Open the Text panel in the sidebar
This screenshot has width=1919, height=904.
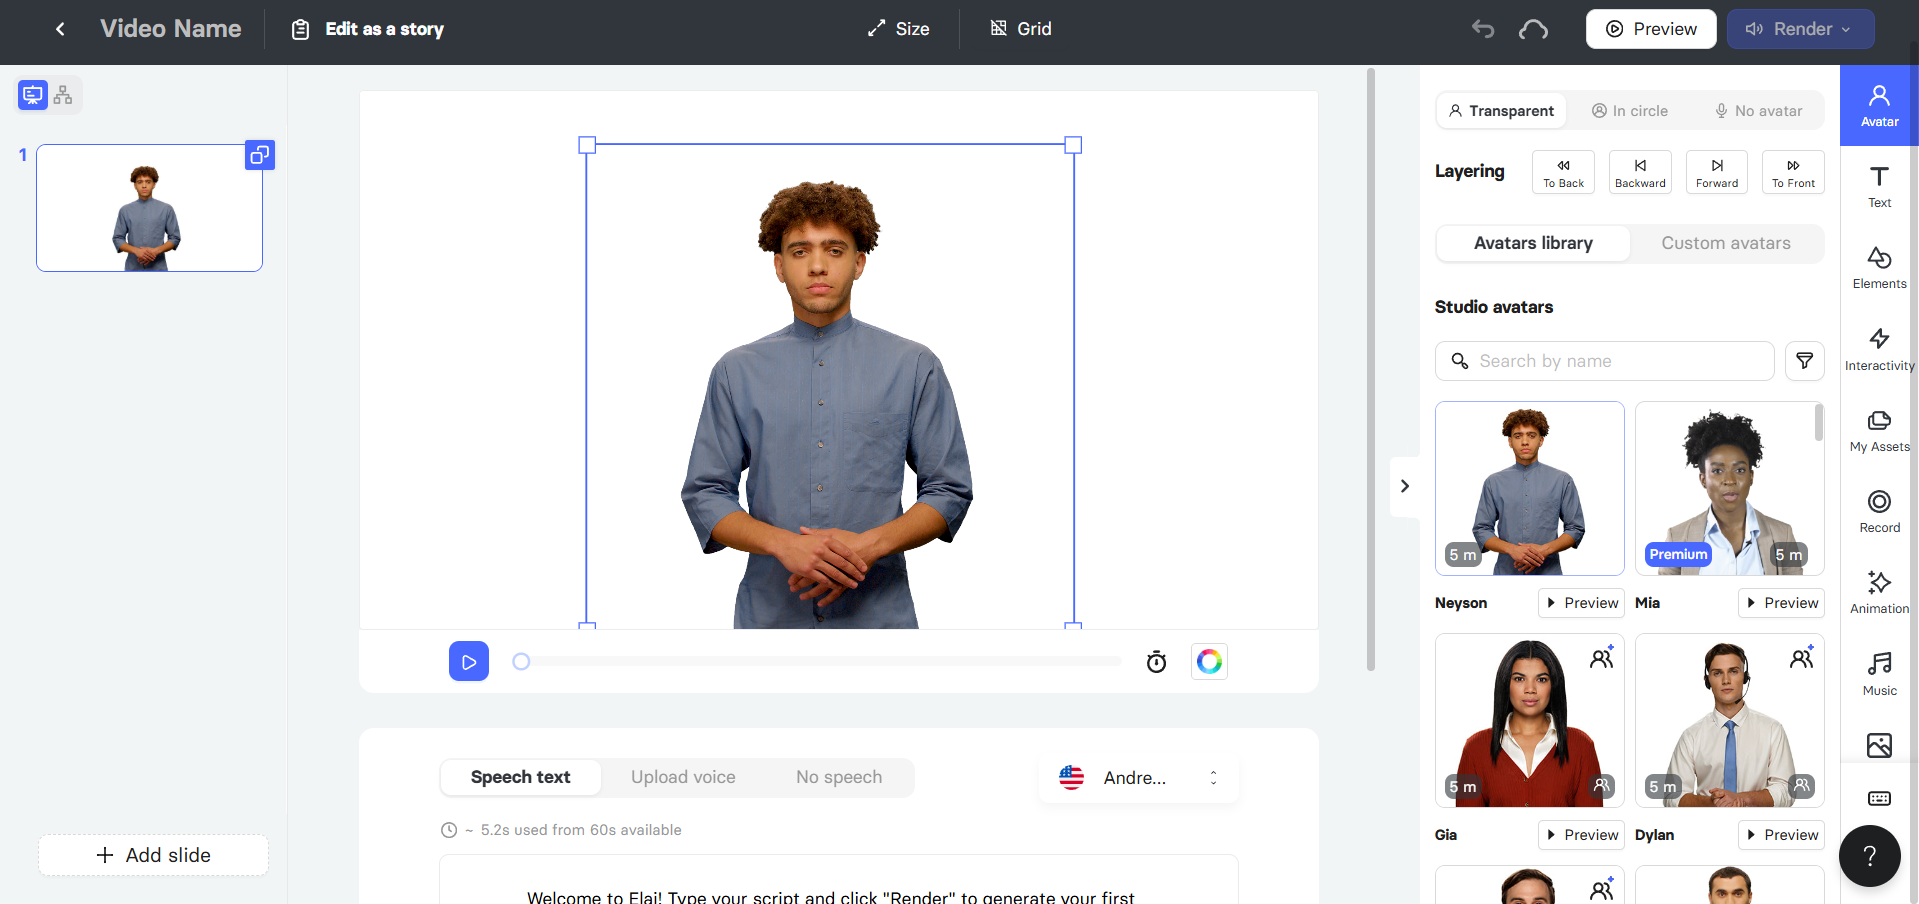(1878, 185)
